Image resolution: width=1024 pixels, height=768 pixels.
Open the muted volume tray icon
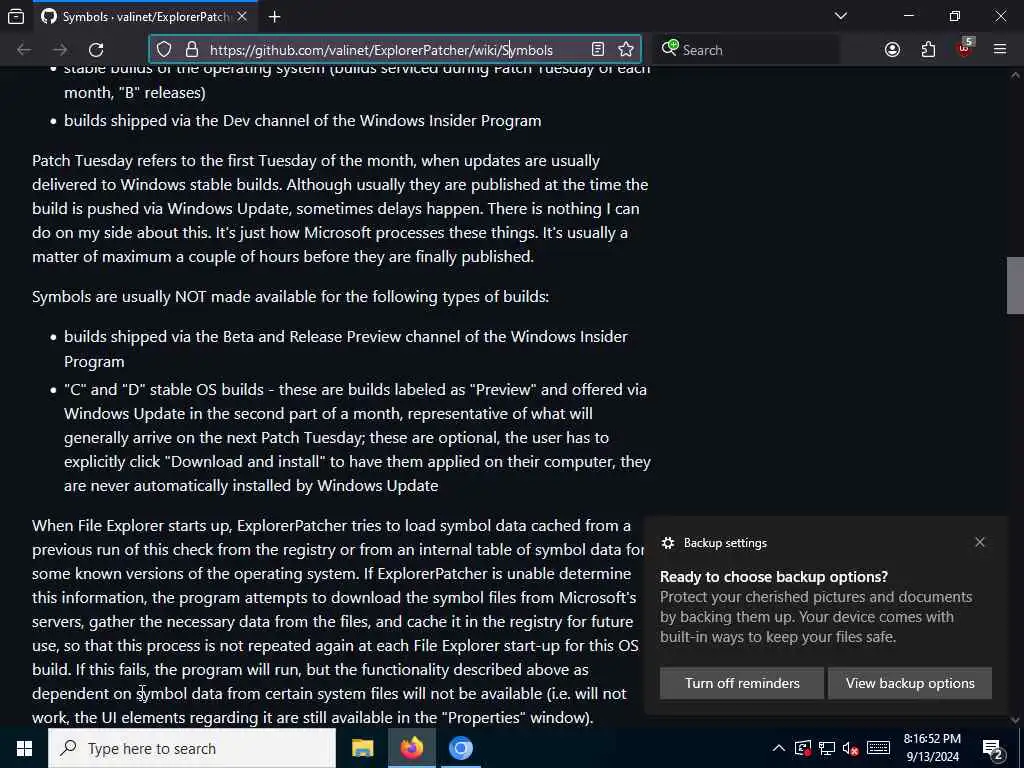(850, 748)
